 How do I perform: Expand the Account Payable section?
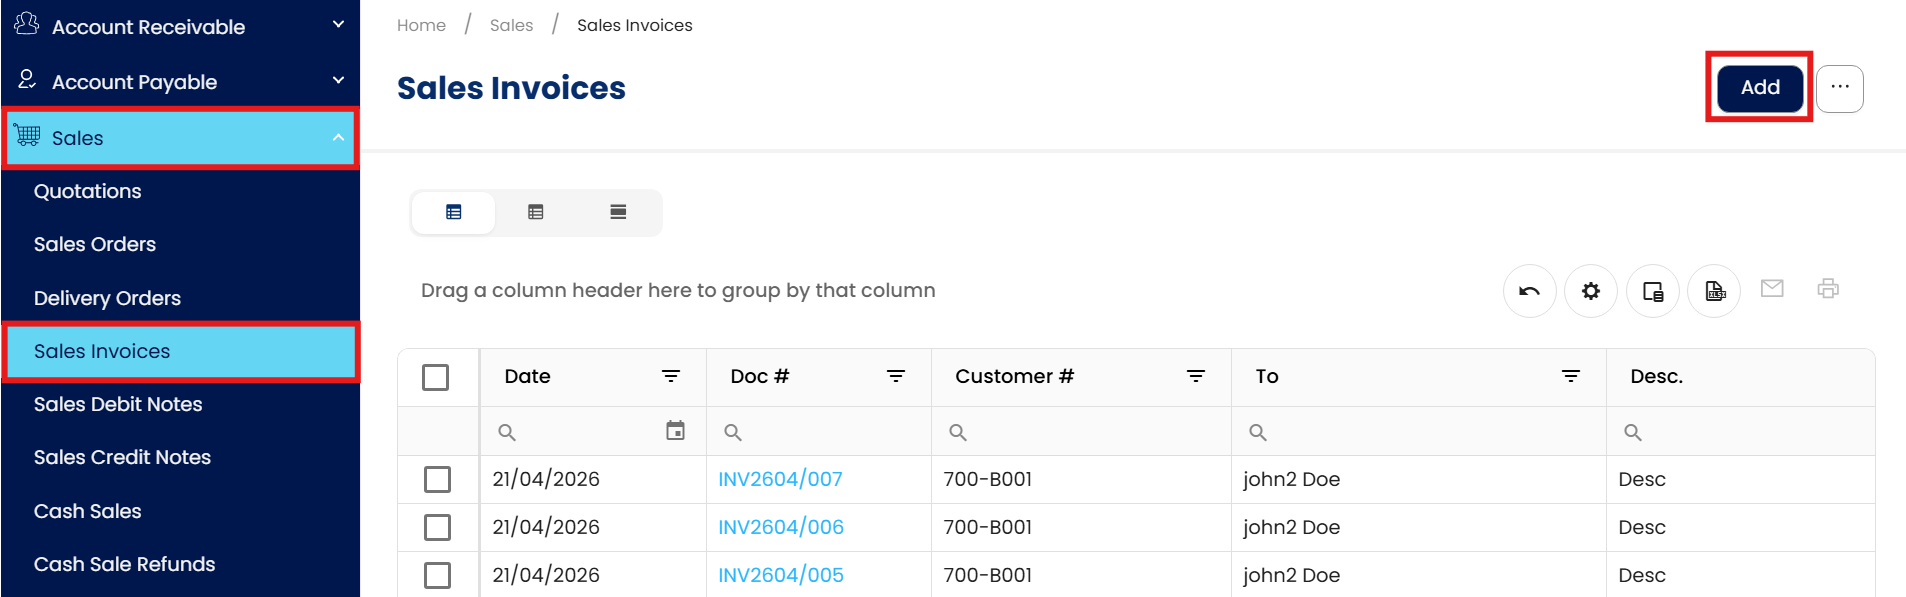click(338, 81)
